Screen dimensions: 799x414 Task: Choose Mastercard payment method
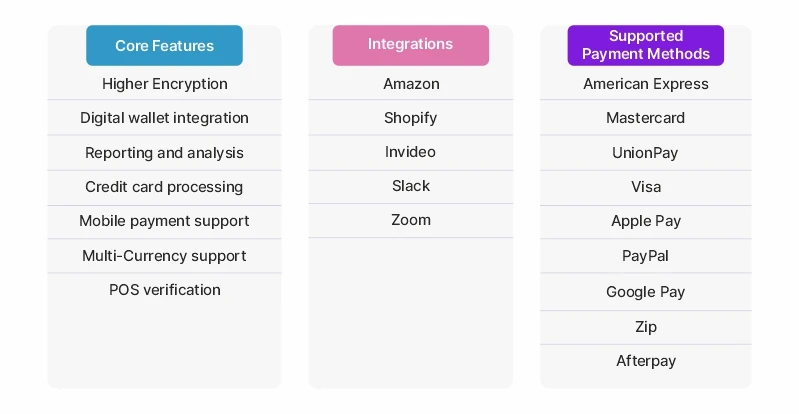645,118
